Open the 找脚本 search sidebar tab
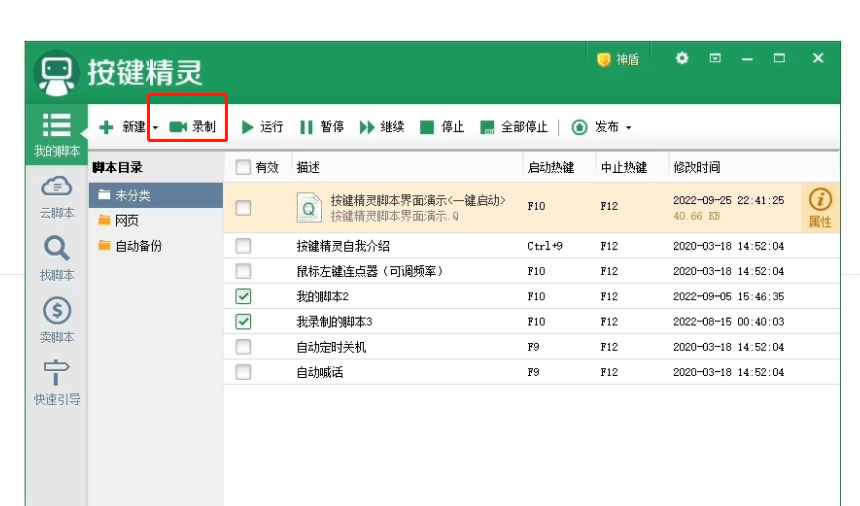The height and width of the screenshot is (506, 860). 56,259
